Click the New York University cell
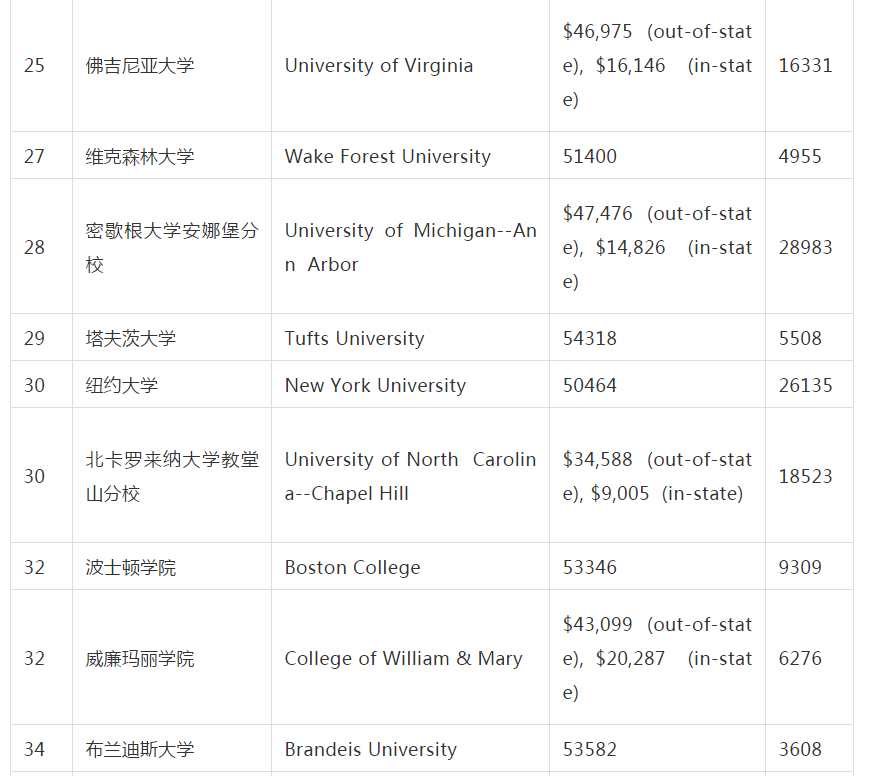 point(375,385)
